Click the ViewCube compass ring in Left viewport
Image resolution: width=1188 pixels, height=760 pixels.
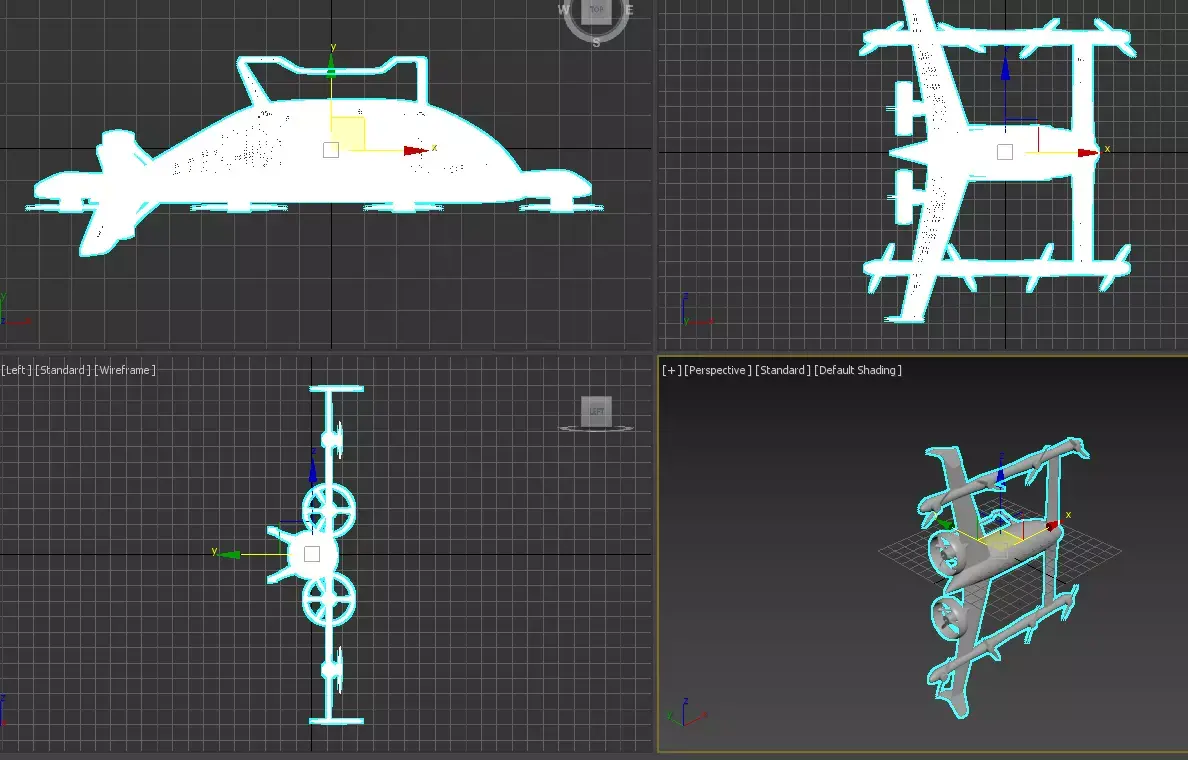pos(596,429)
